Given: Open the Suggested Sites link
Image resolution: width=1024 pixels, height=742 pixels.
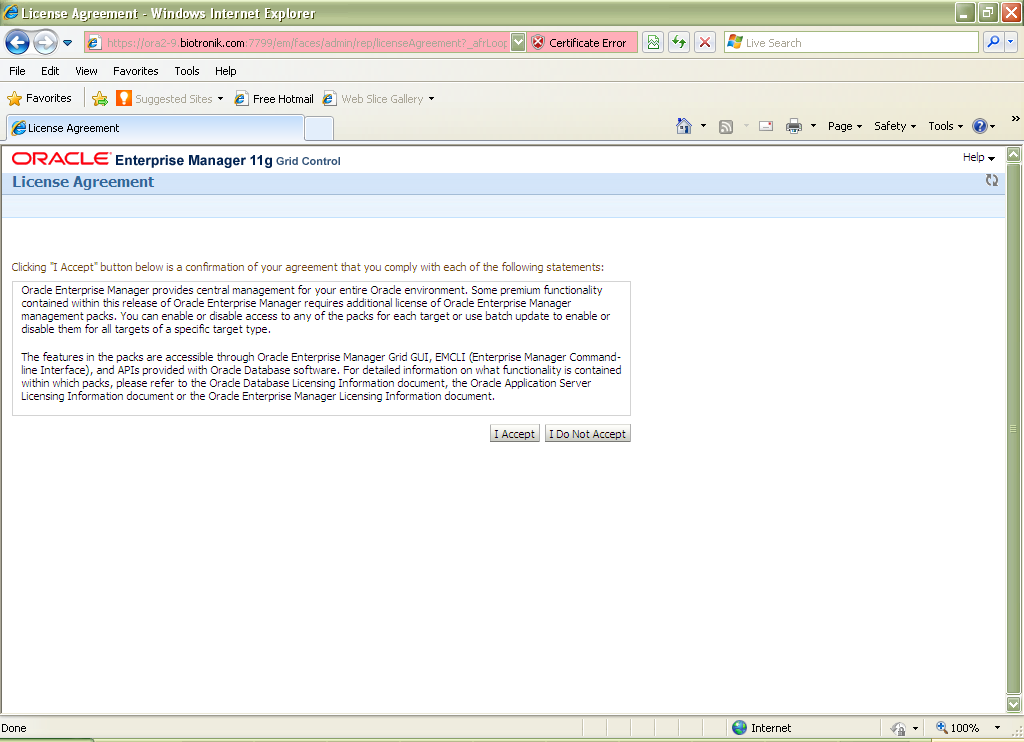Looking at the screenshot, I should click(x=170, y=99).
